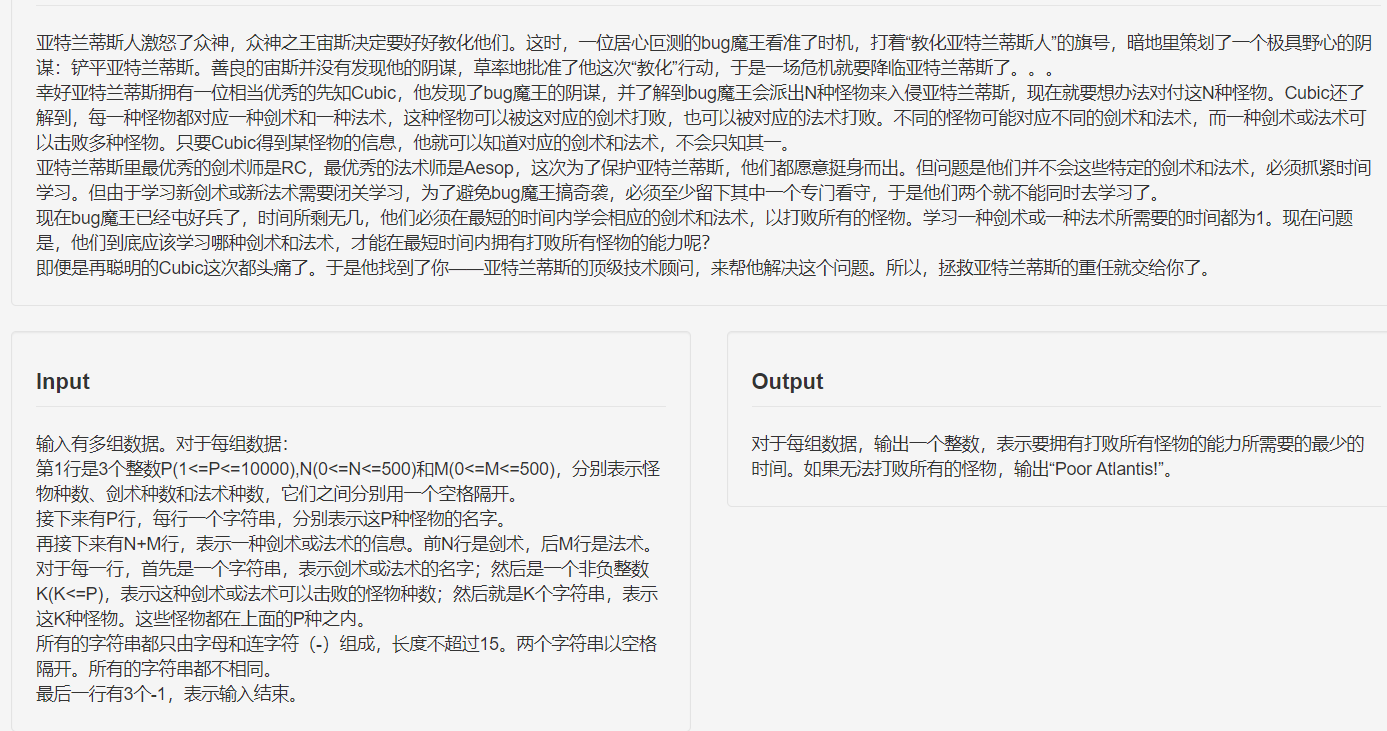Click the paragraph starting 亚特兰蒂斯人激怒了众神
This screenshot has width=1387, height=731.
point(704,56)
